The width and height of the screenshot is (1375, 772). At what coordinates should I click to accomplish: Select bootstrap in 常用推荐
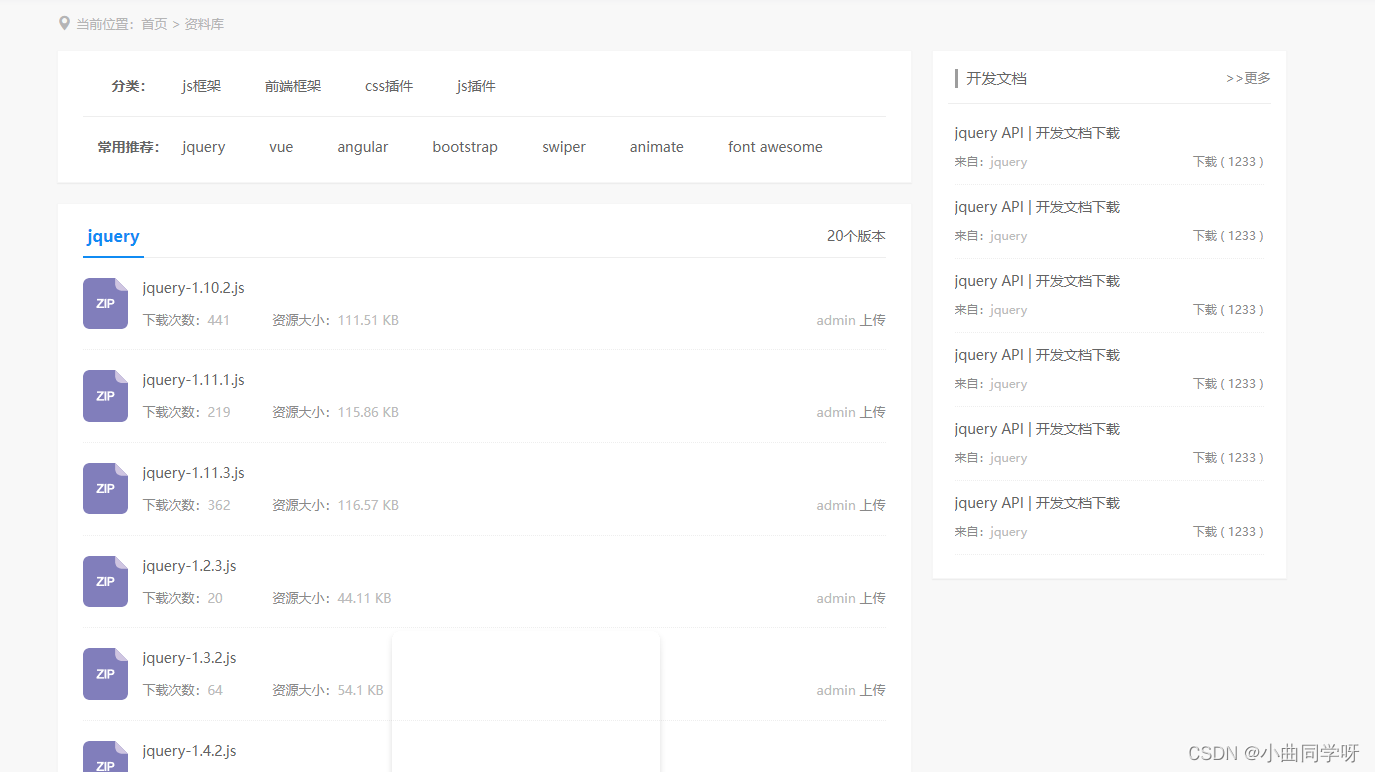(x=465, y=147)
